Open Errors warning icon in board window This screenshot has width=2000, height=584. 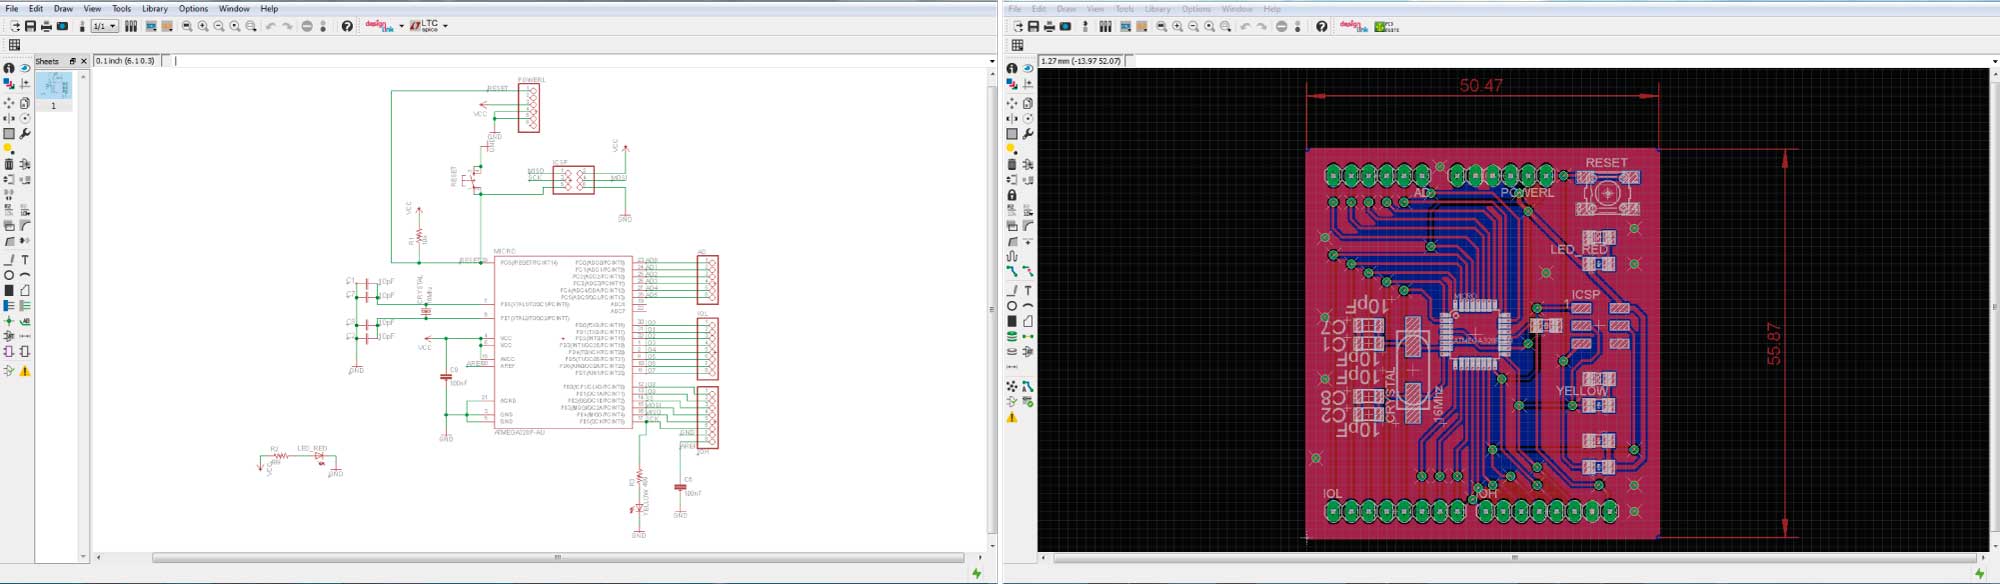click(x=1012, y=417)
